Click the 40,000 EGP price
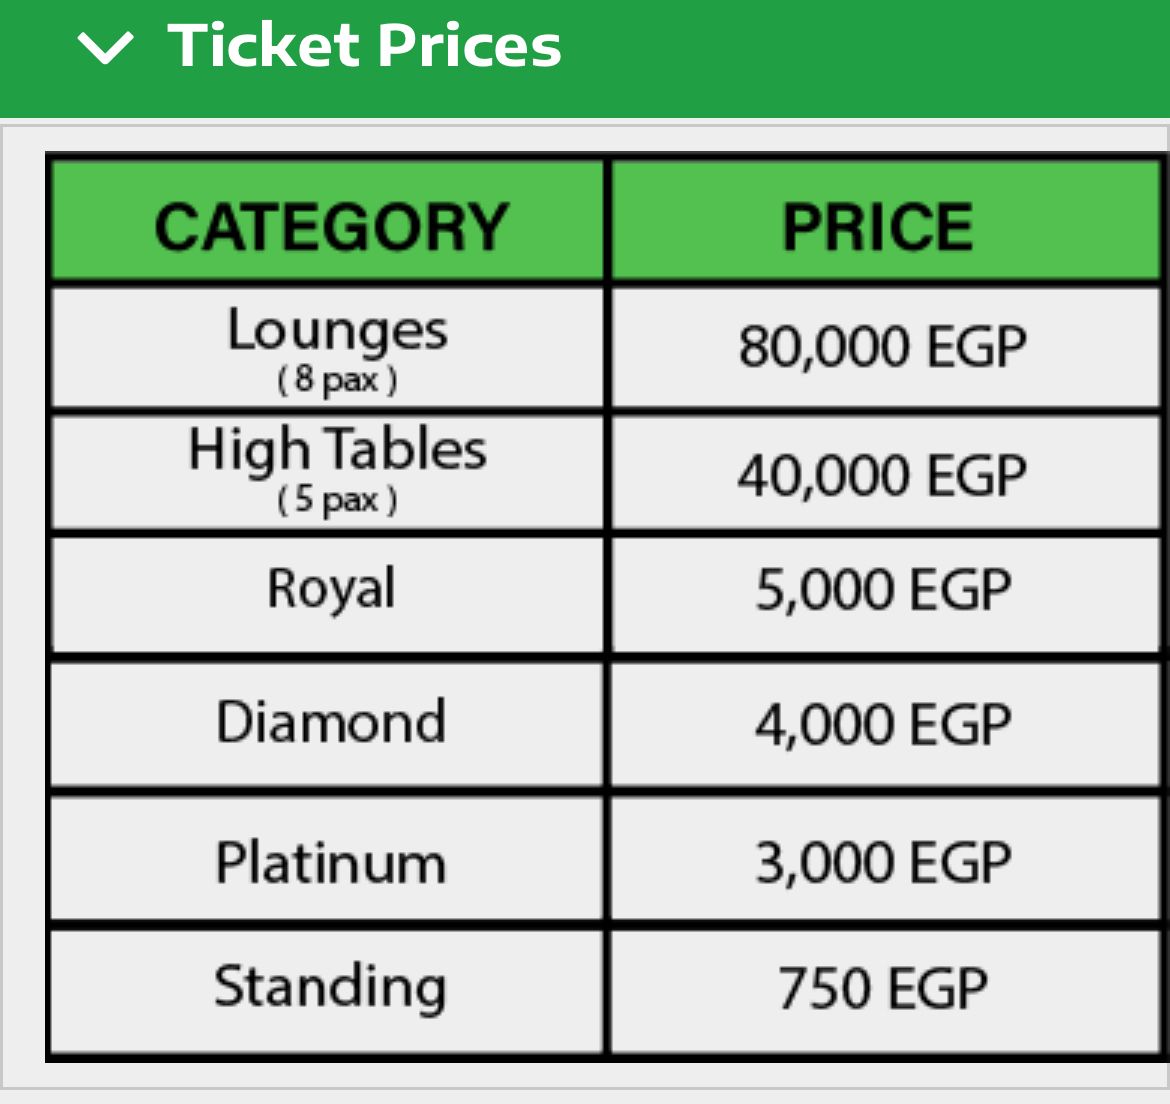 [x=883, y=475]
